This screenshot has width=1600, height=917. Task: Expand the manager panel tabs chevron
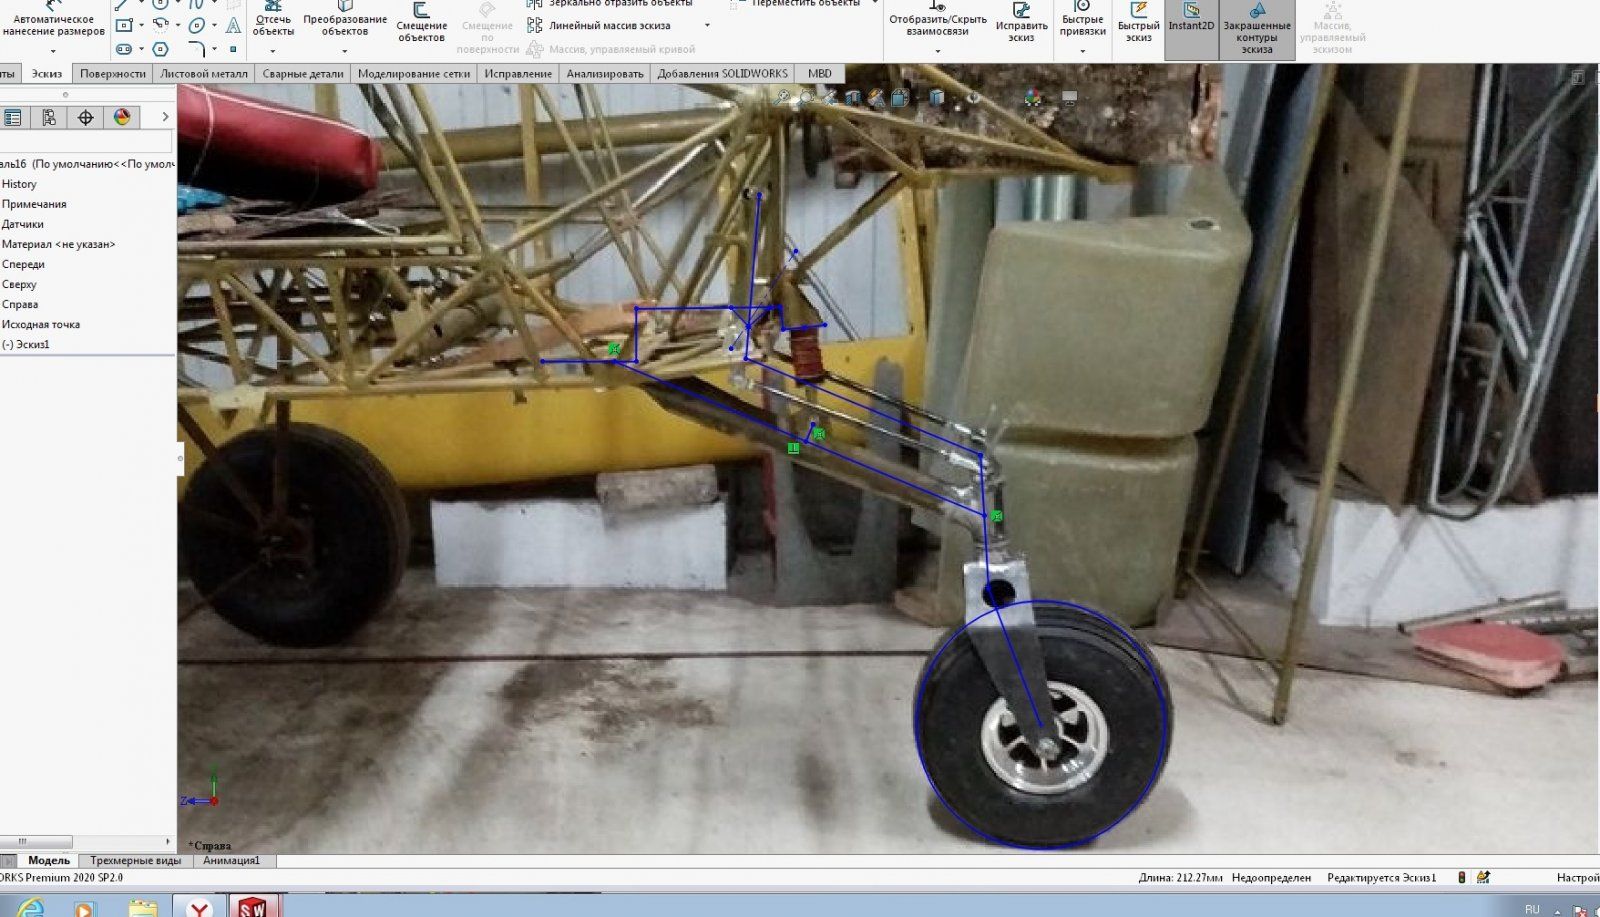point(165,118)
